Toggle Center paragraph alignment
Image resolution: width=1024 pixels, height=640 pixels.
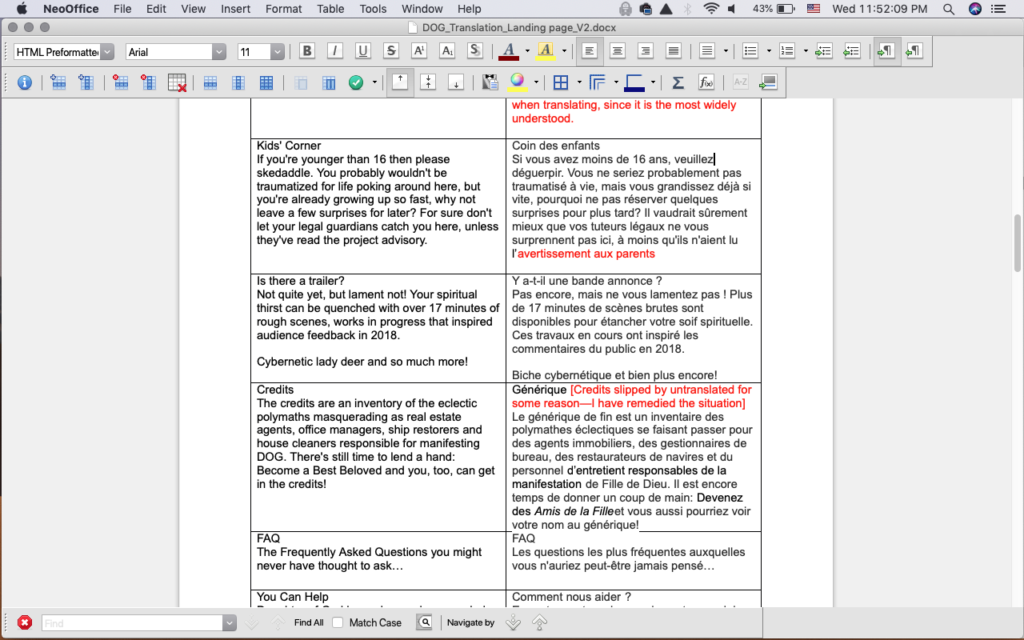pyautogui.click(x=617, y=51)
